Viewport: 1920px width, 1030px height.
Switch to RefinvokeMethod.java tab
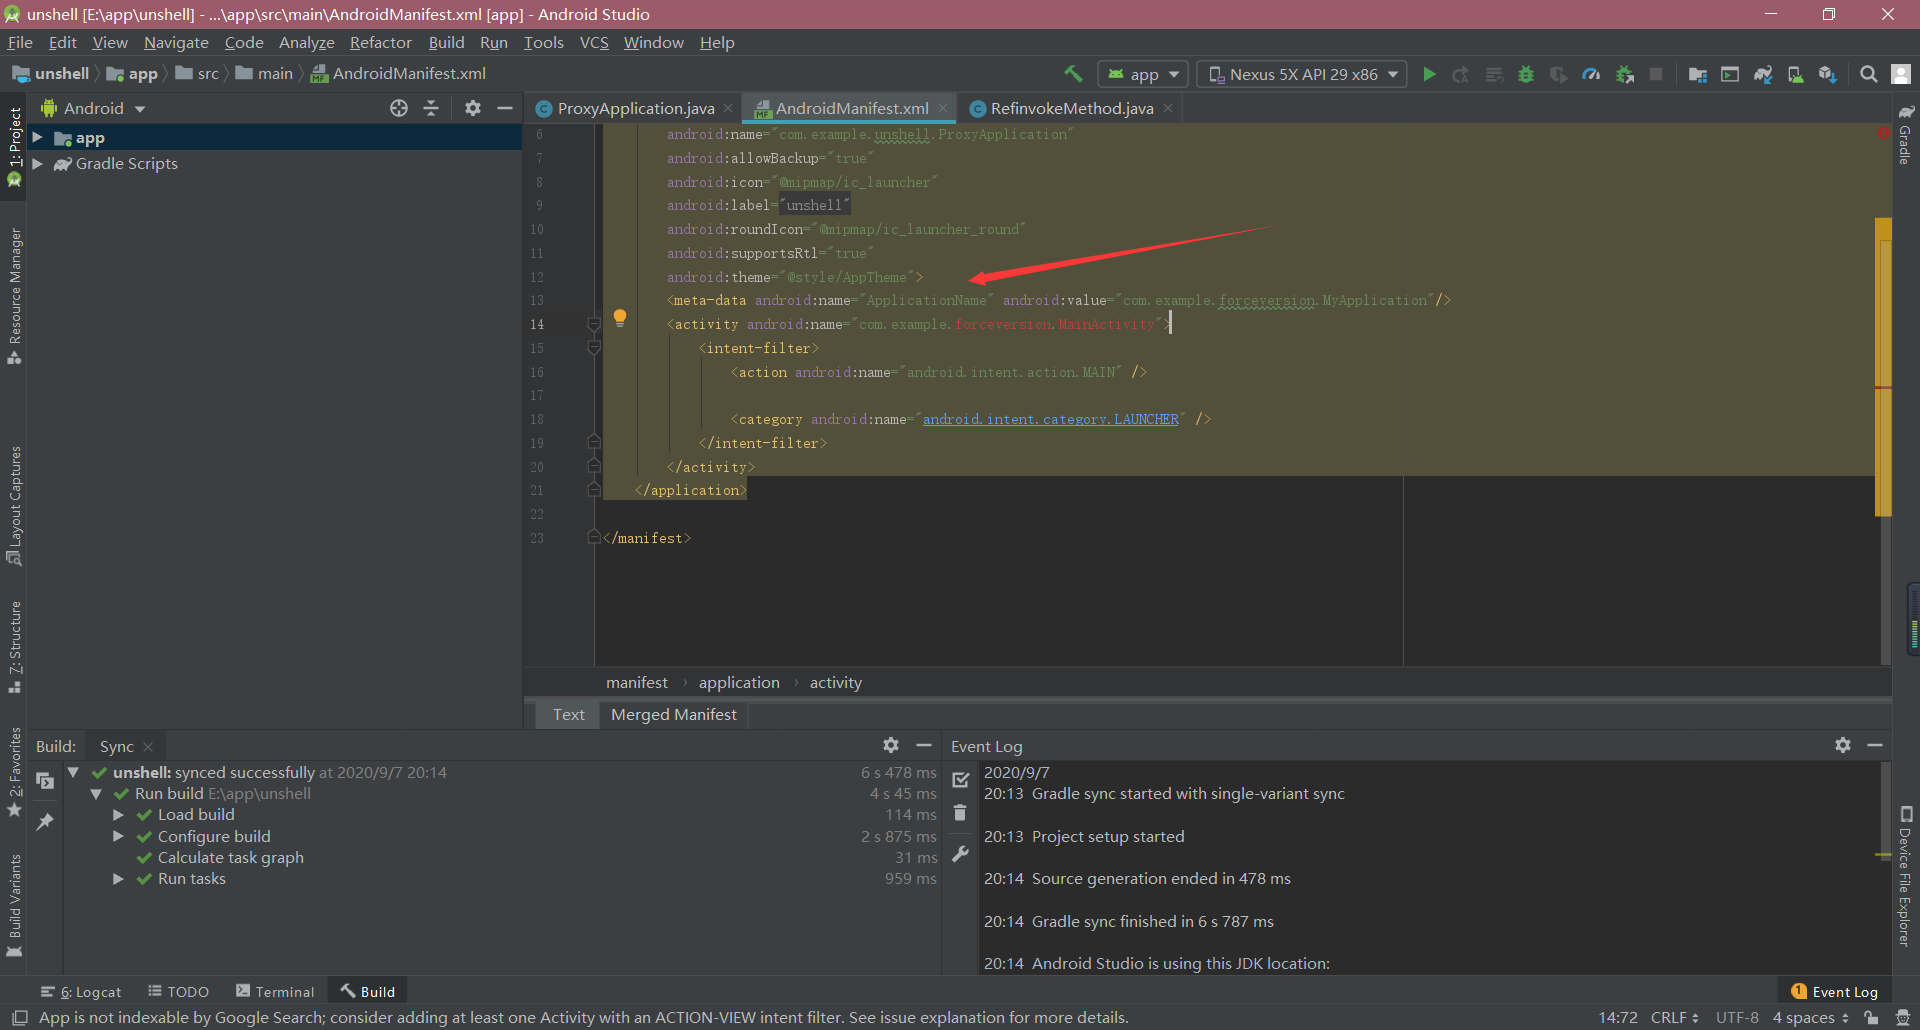1071,108
